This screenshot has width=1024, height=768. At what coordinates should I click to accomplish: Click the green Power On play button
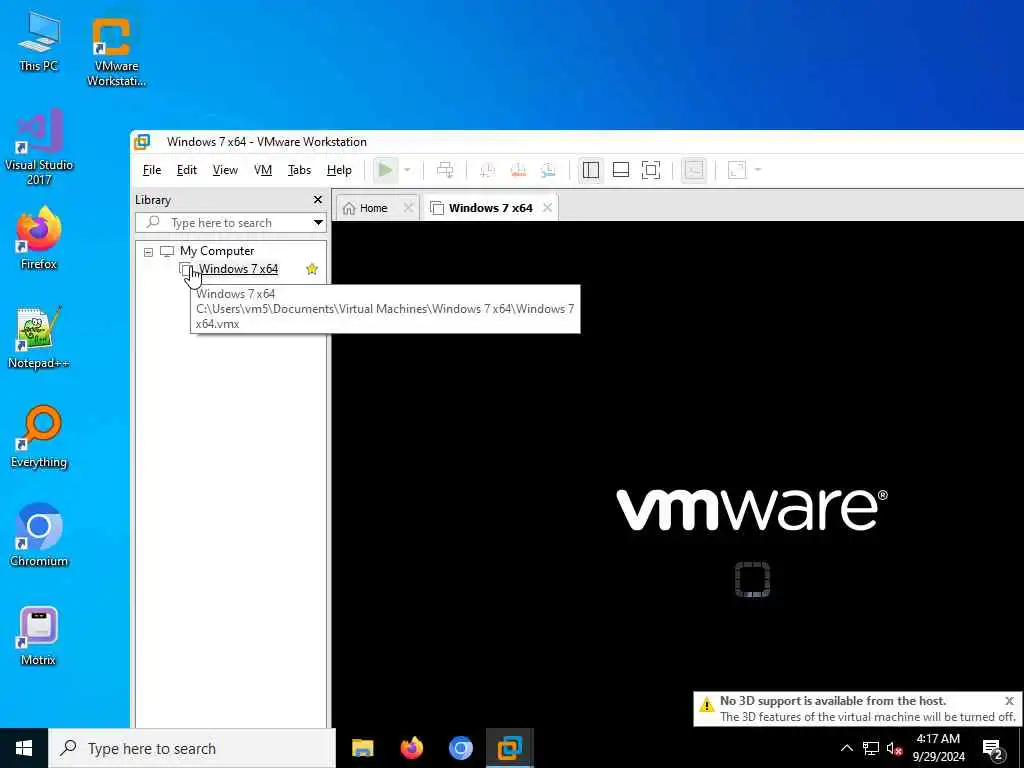(385, 170)
